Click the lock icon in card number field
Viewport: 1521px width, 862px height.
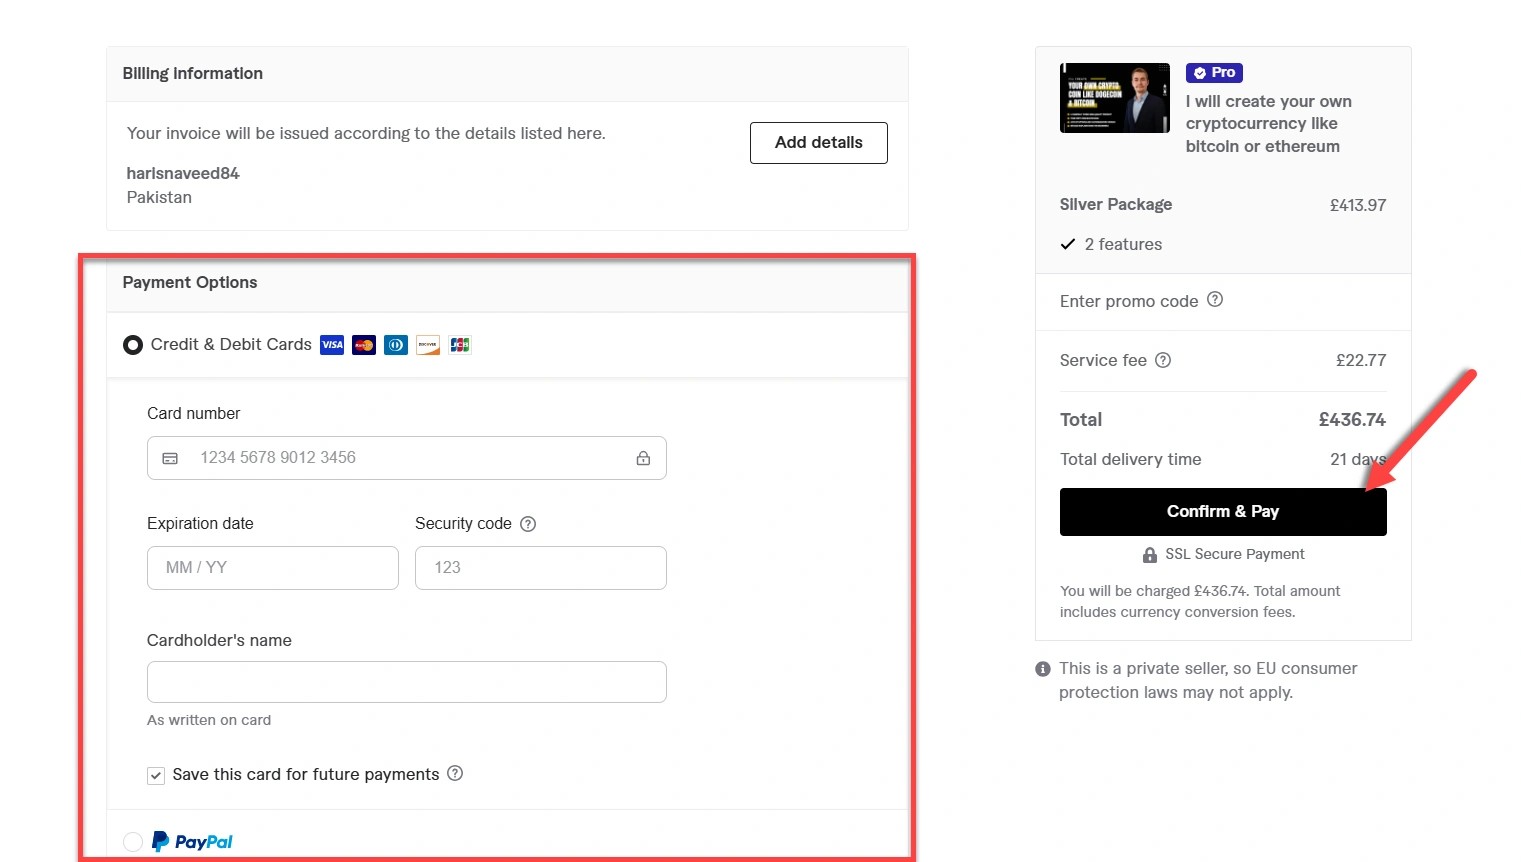[643, 458]
